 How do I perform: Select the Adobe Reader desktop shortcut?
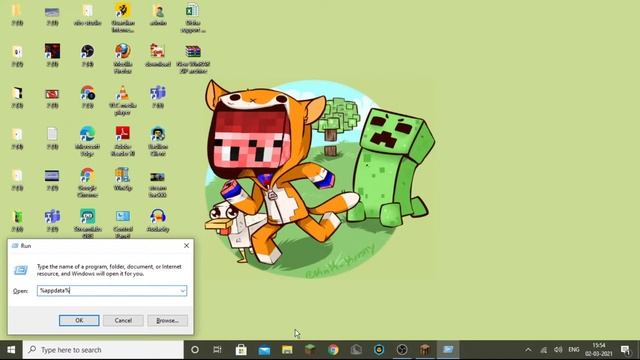click(x=122, y=141)
